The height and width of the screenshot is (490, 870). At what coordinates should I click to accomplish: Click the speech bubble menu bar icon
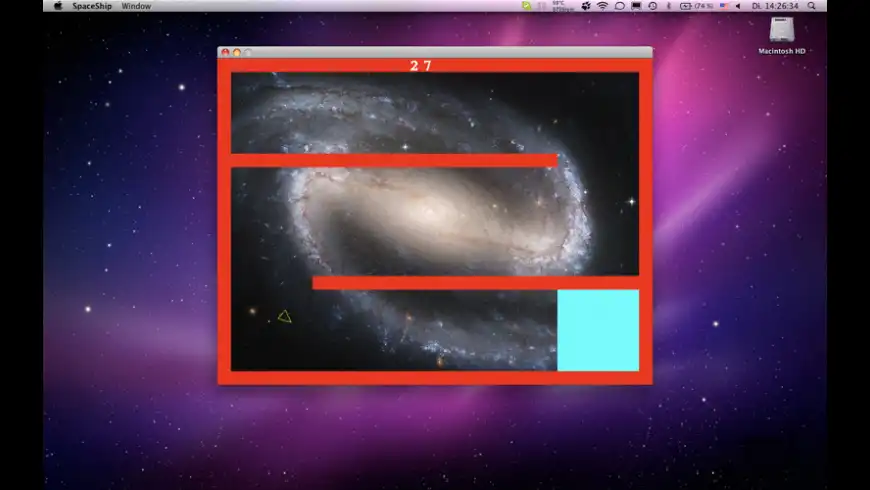pyautogui.click(x=620, y=6)
